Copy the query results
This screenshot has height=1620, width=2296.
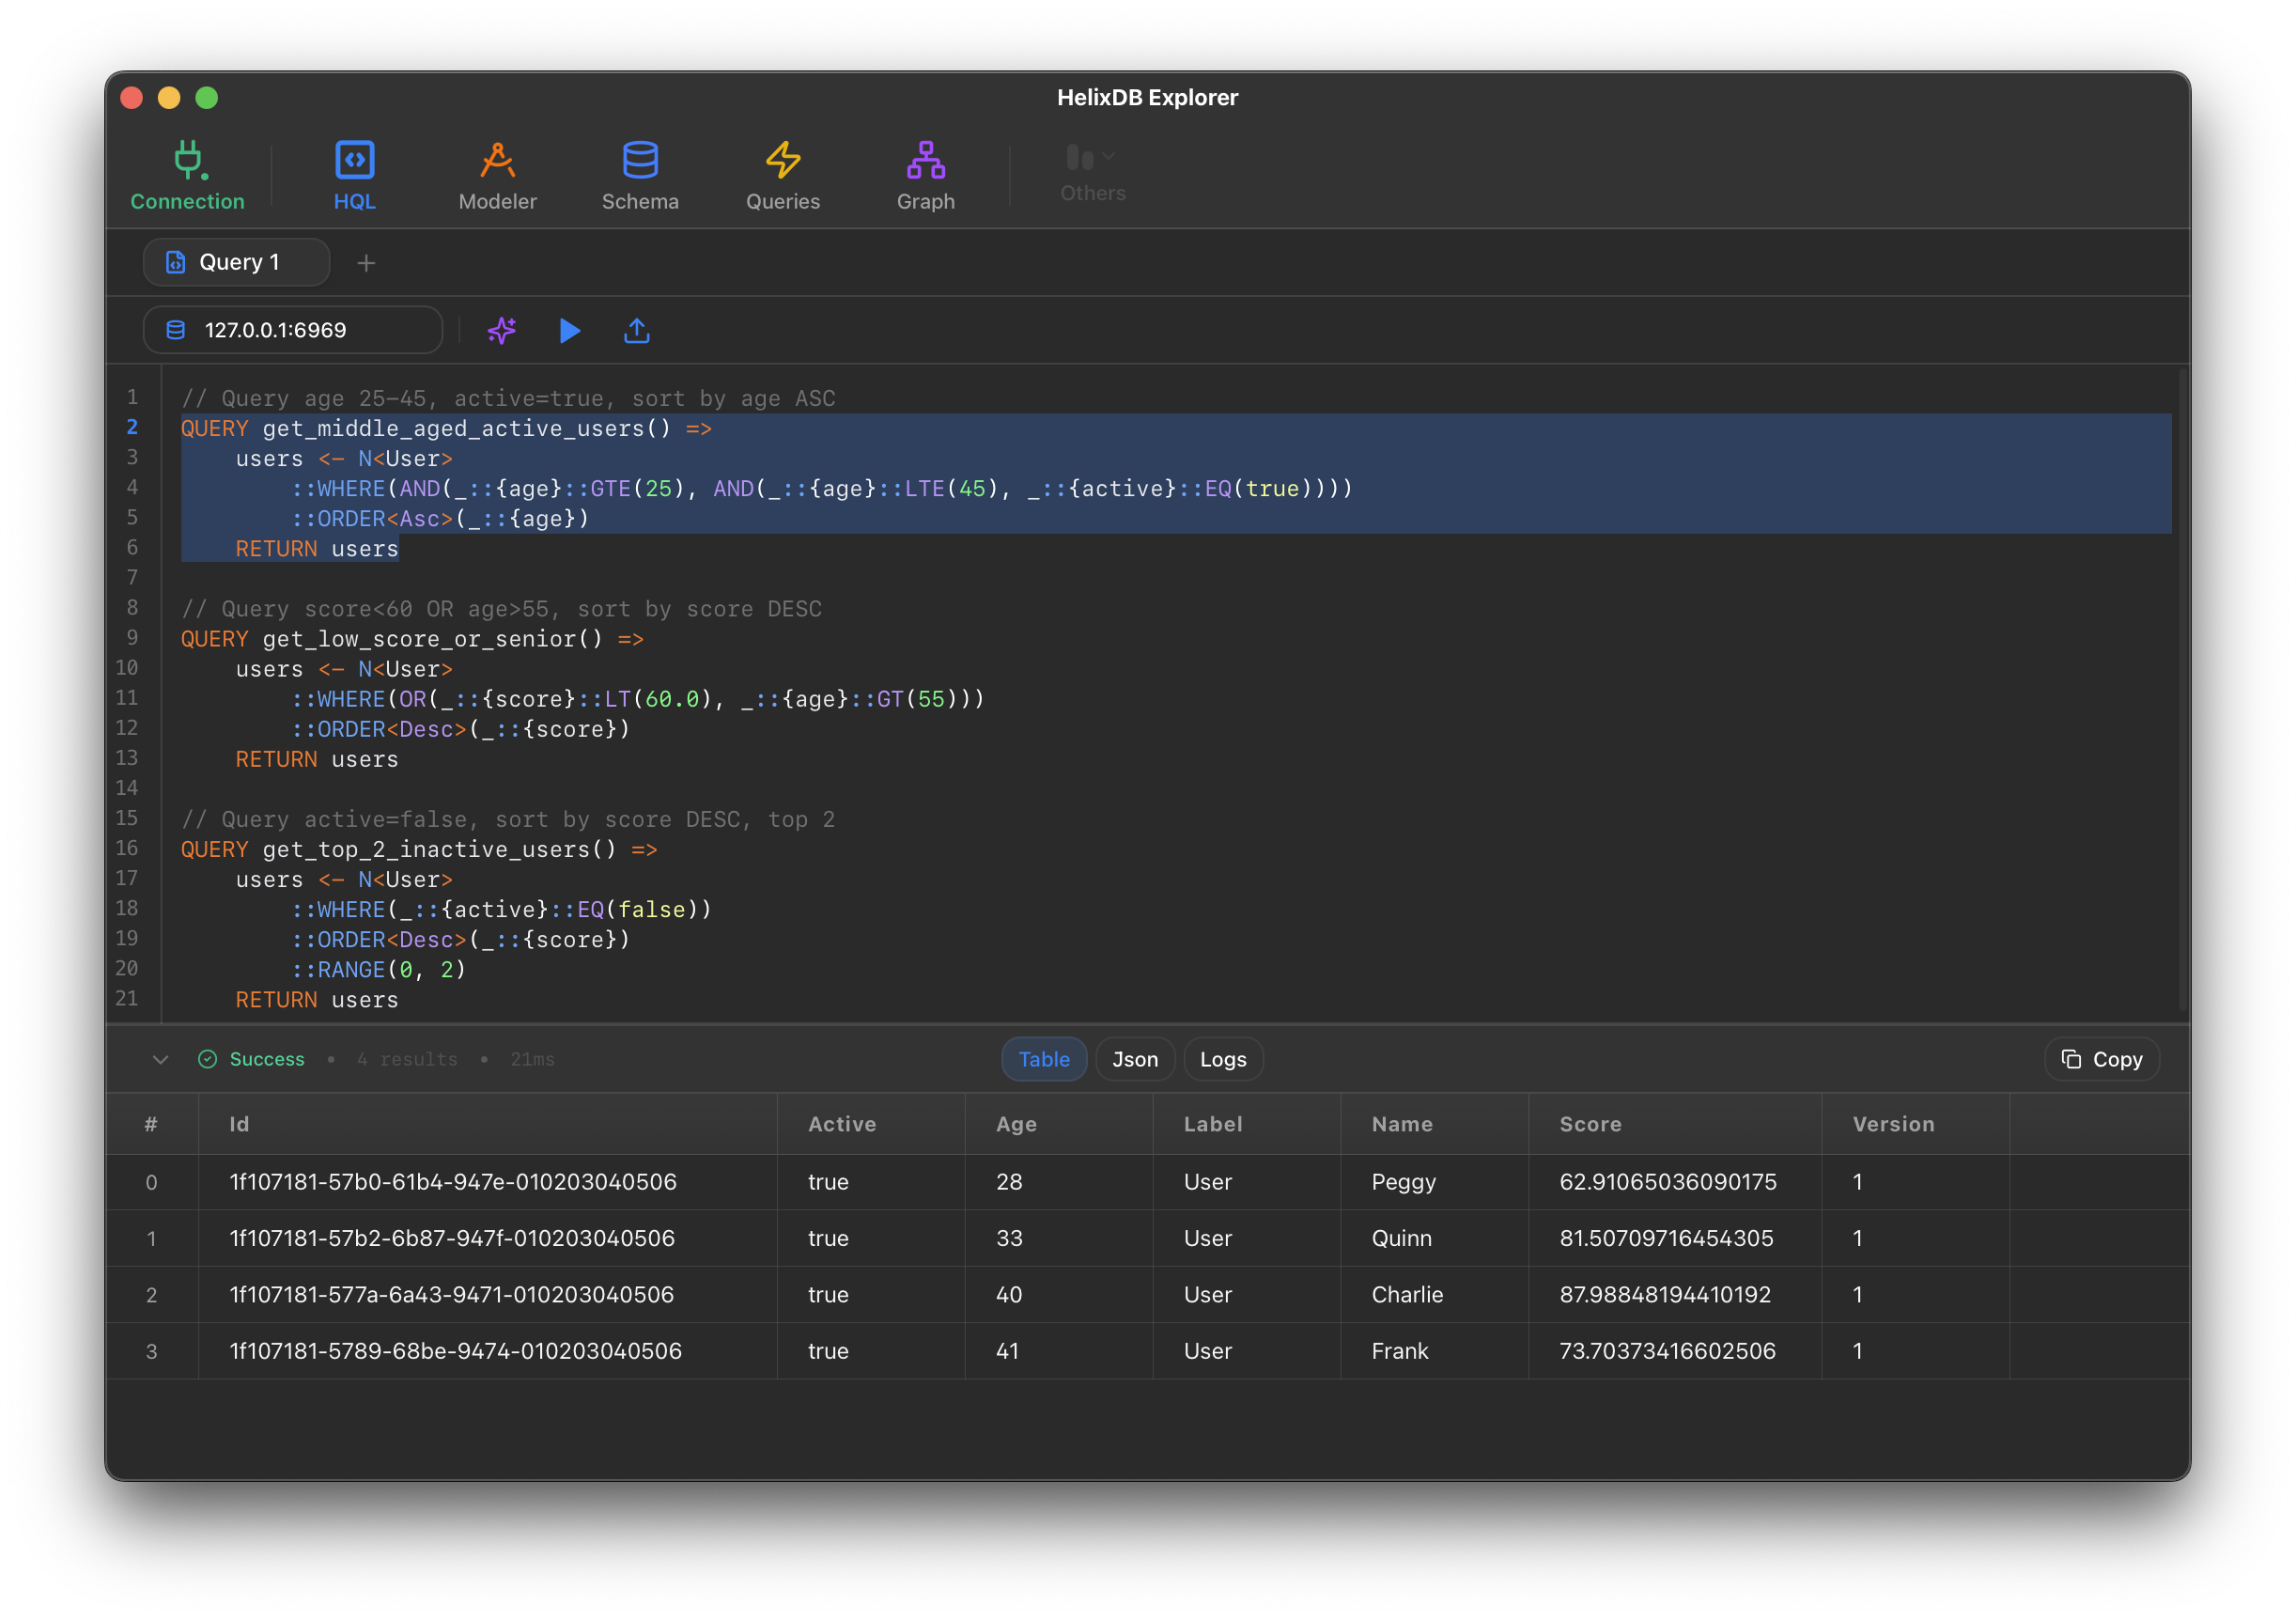pyautogui.click(x=2100, y=1059)
